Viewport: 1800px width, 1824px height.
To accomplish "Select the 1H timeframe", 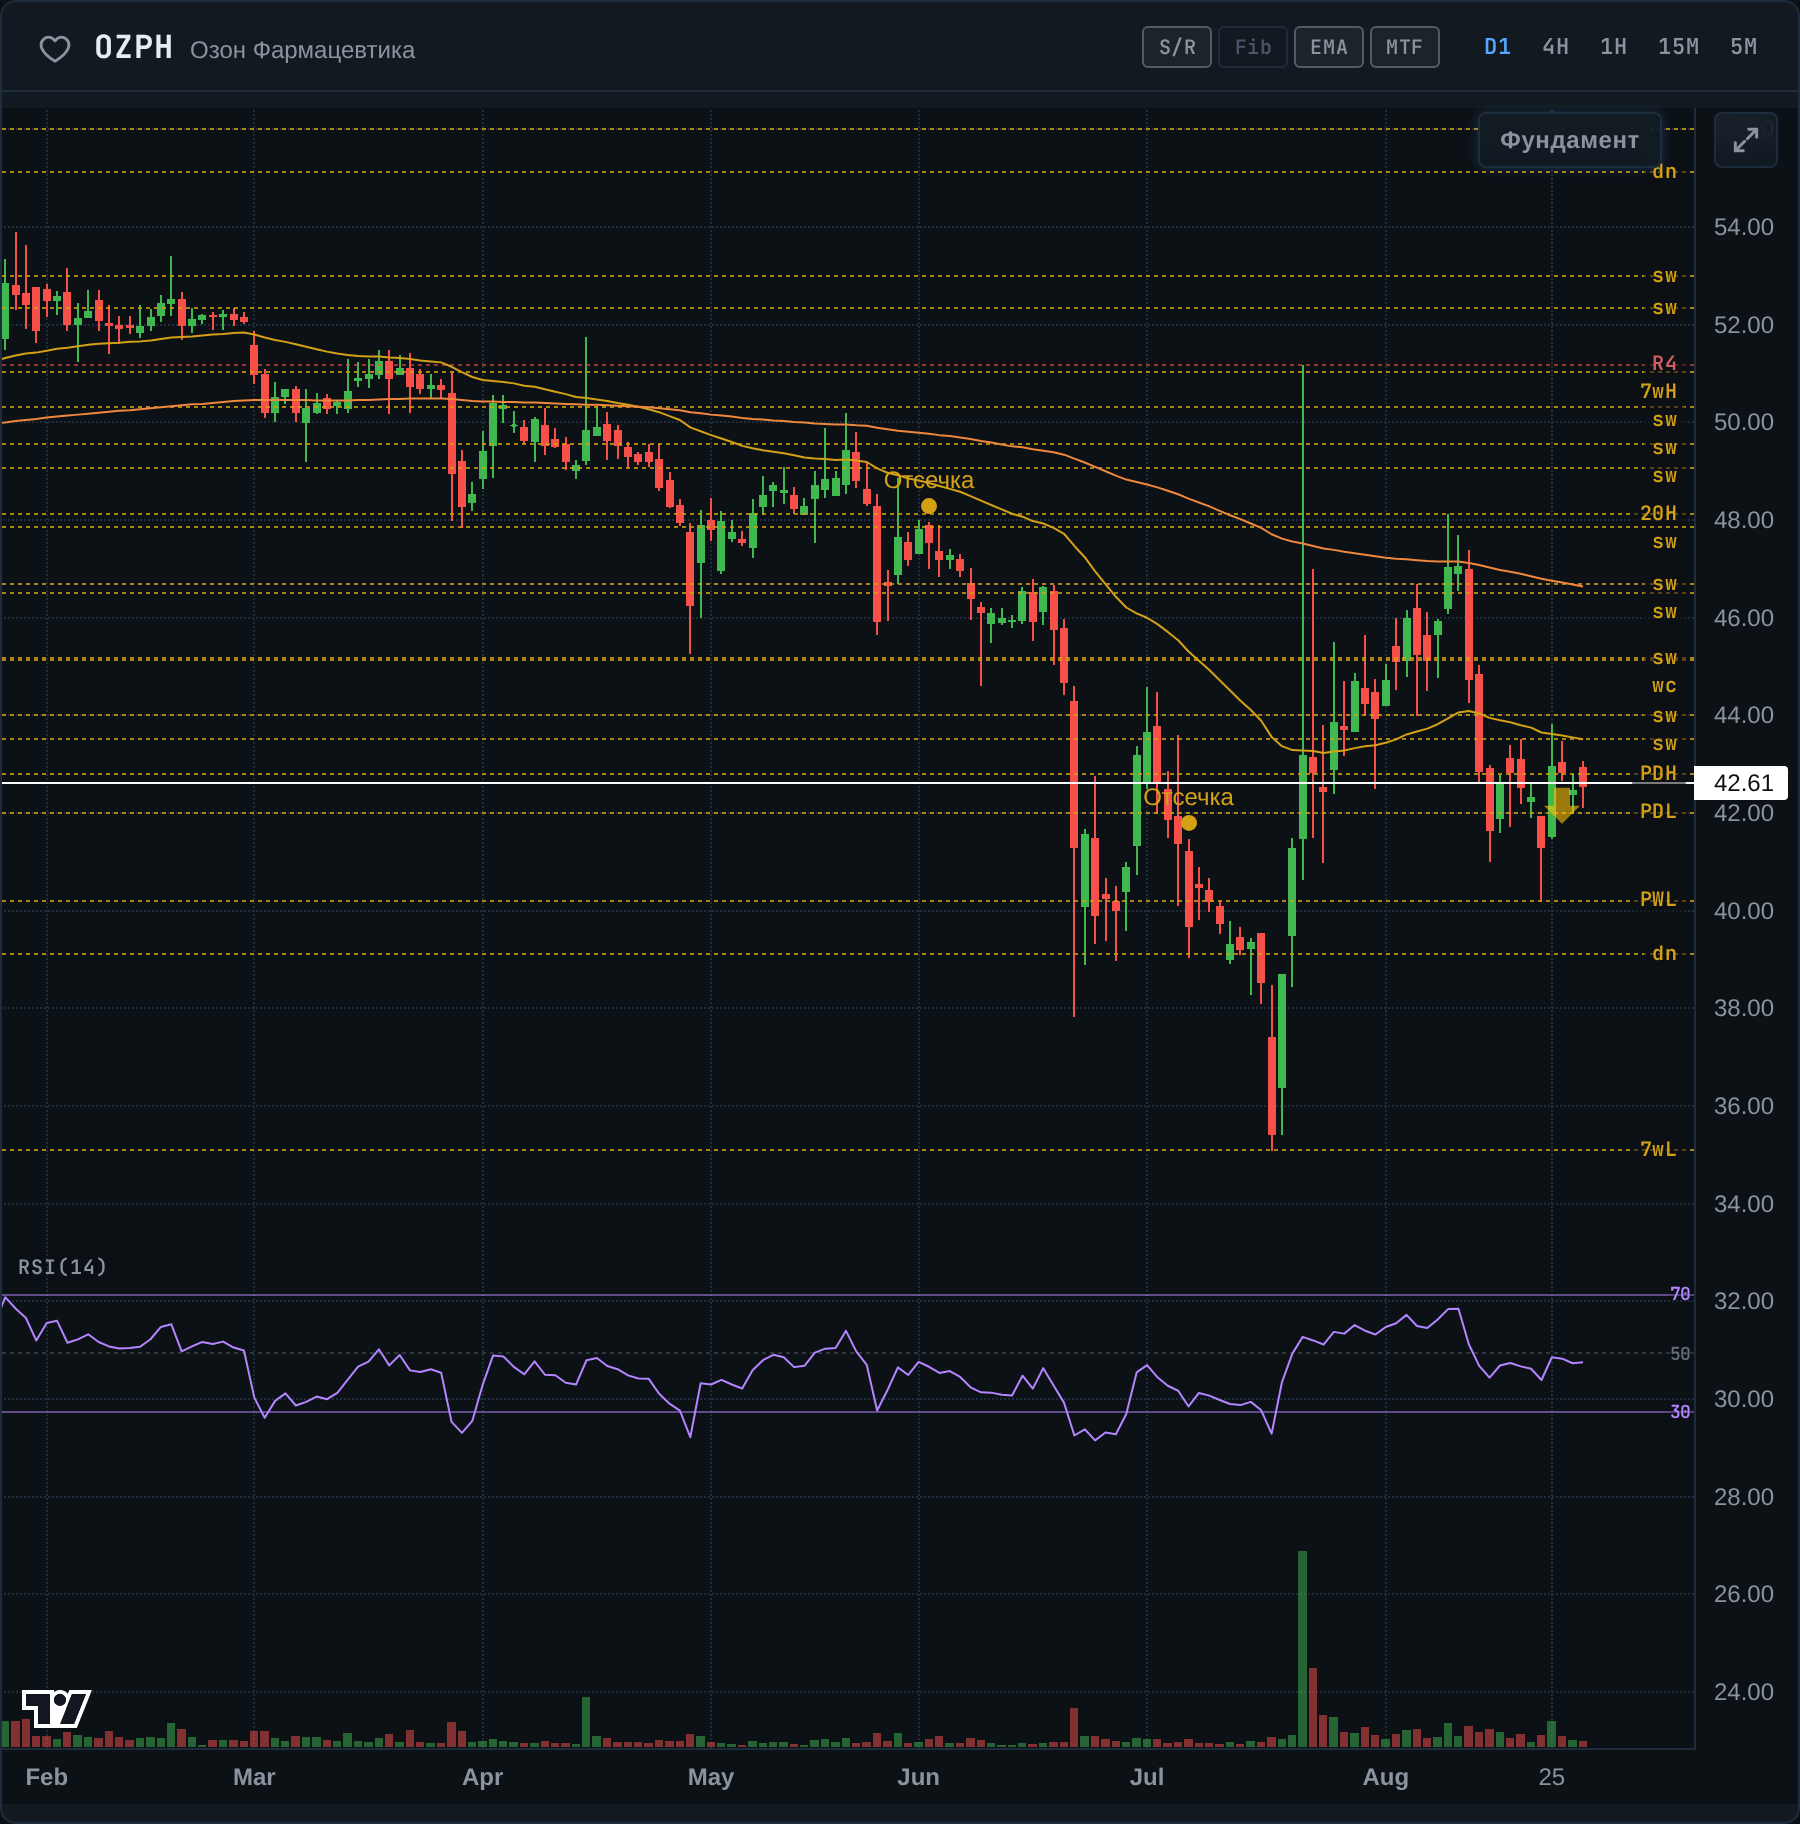I will tap(1613, 47).
